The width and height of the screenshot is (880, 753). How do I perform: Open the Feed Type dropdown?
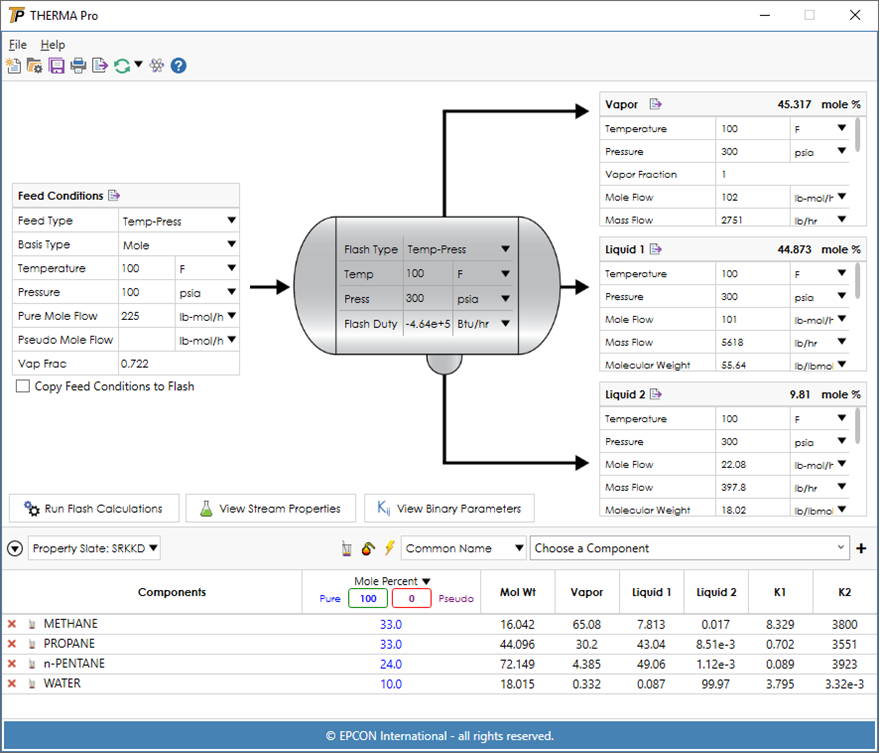point(178,221)
